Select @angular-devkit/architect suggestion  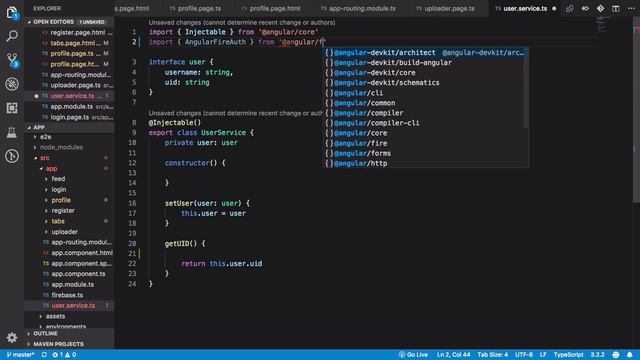423,53
